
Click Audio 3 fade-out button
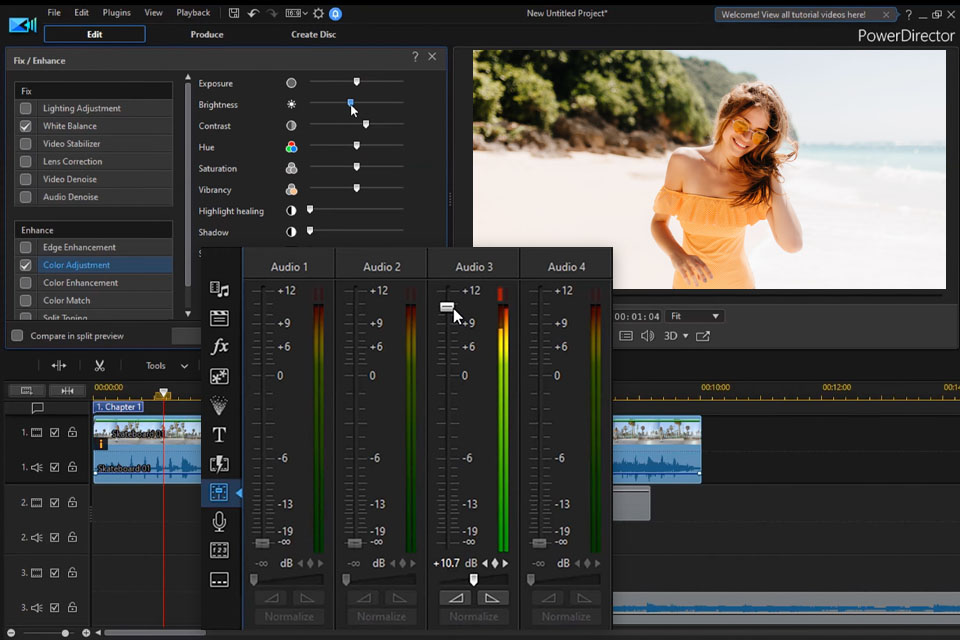point(492,598)
